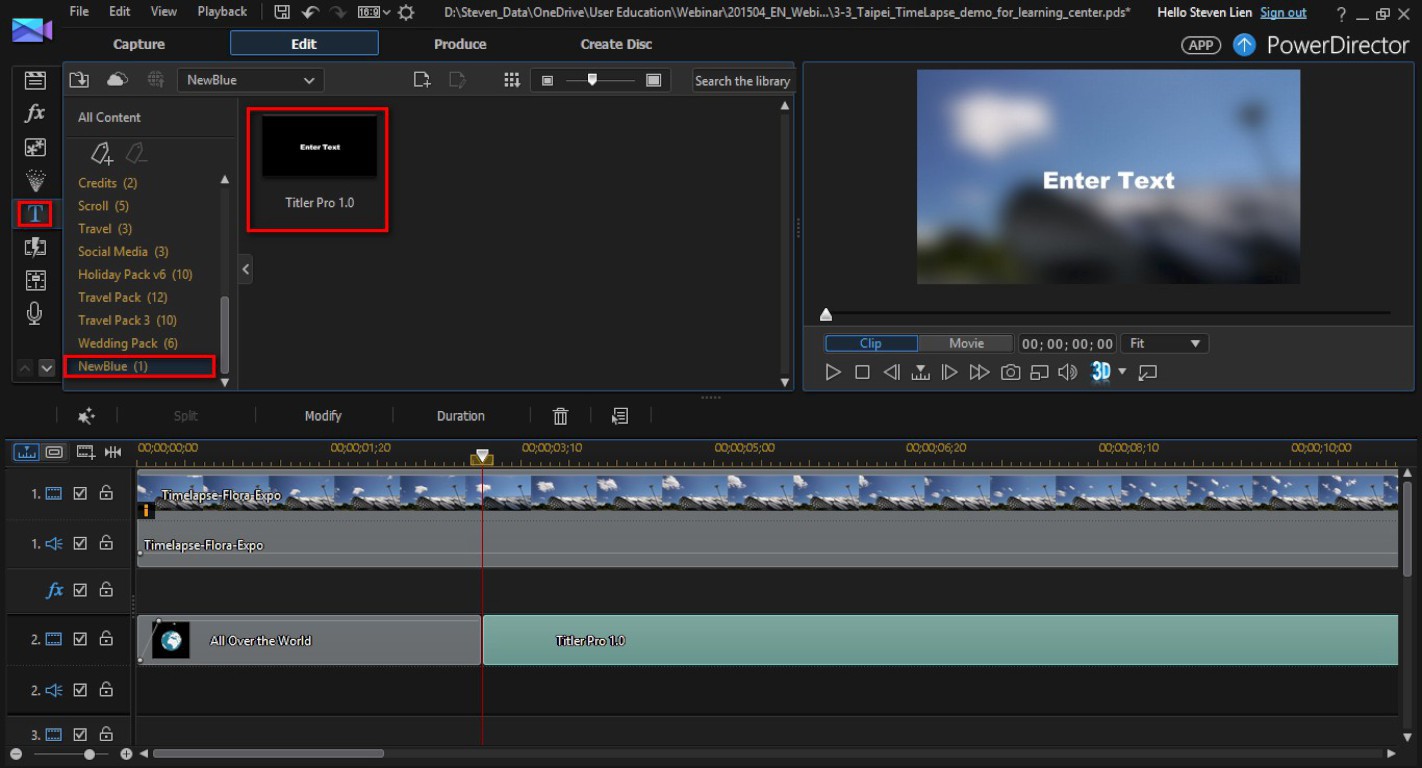Click the undo arrow icon
Image resolution: width=1422 pixels, height=768 pixels.
tap(310, 12)
